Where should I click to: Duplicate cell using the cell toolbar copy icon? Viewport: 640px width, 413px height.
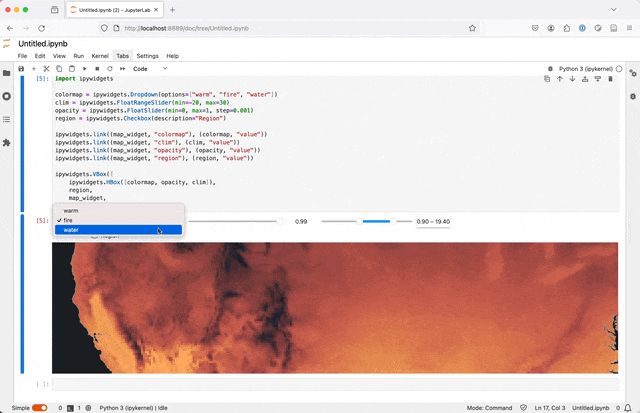coord(547,79)
